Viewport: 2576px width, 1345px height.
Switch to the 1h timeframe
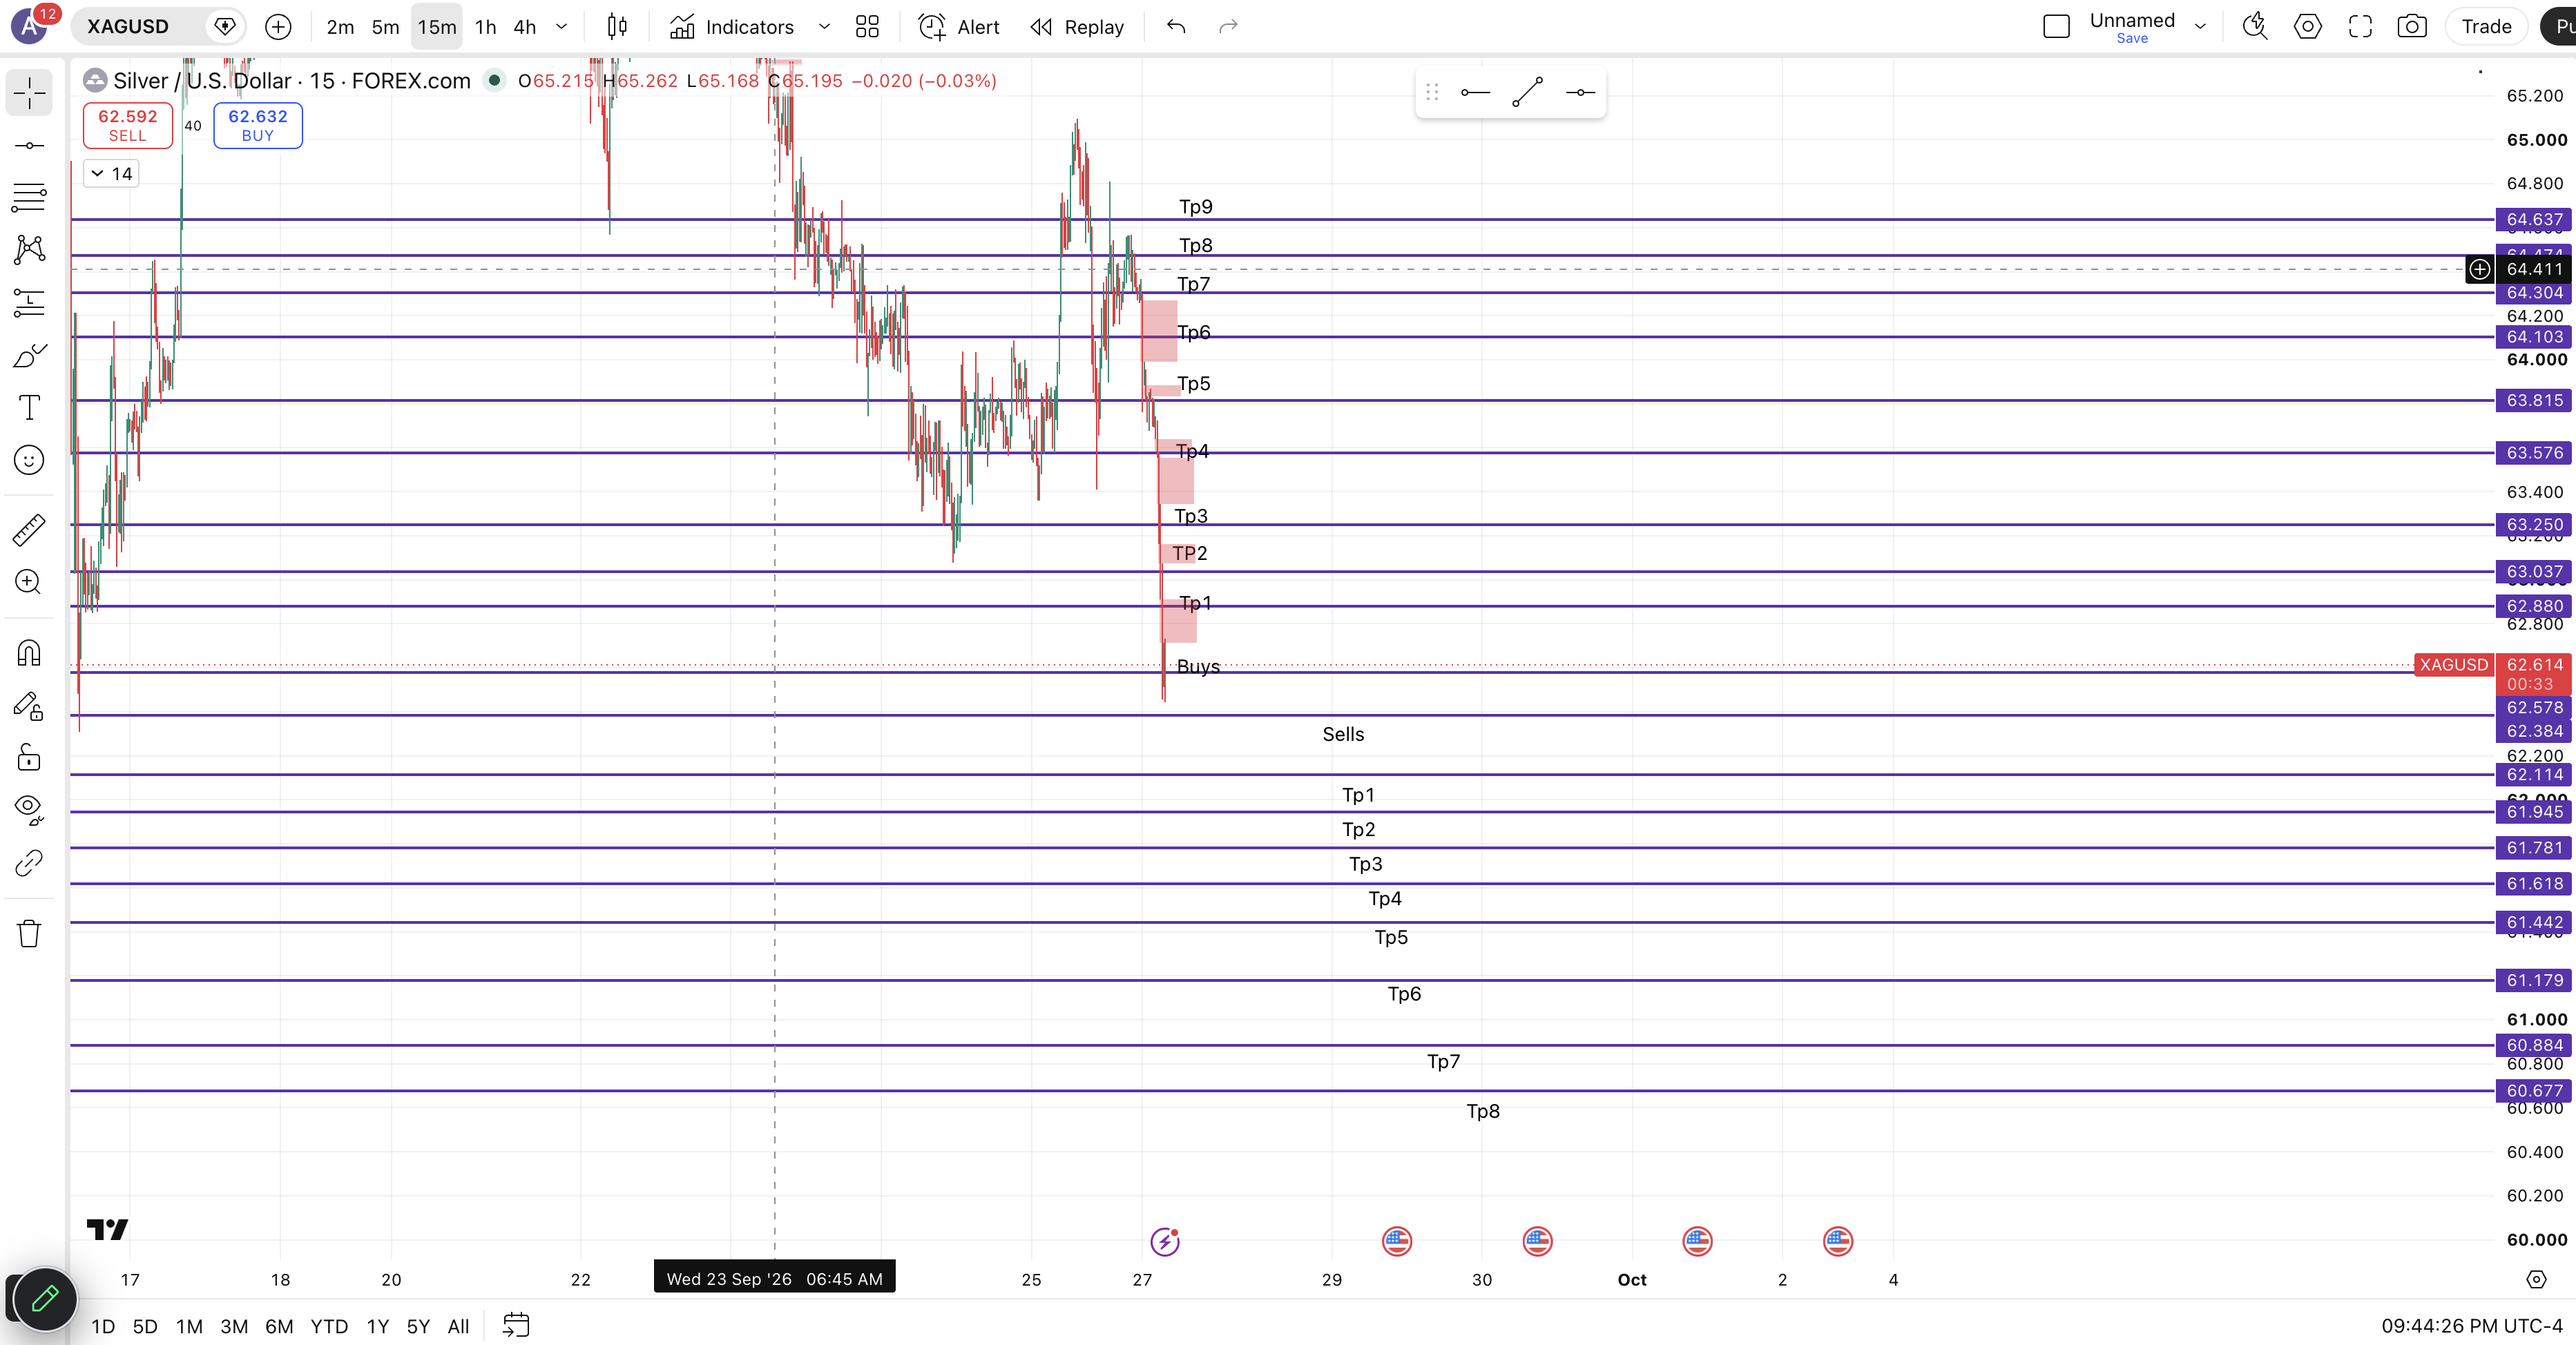click(x=485, y=27)
